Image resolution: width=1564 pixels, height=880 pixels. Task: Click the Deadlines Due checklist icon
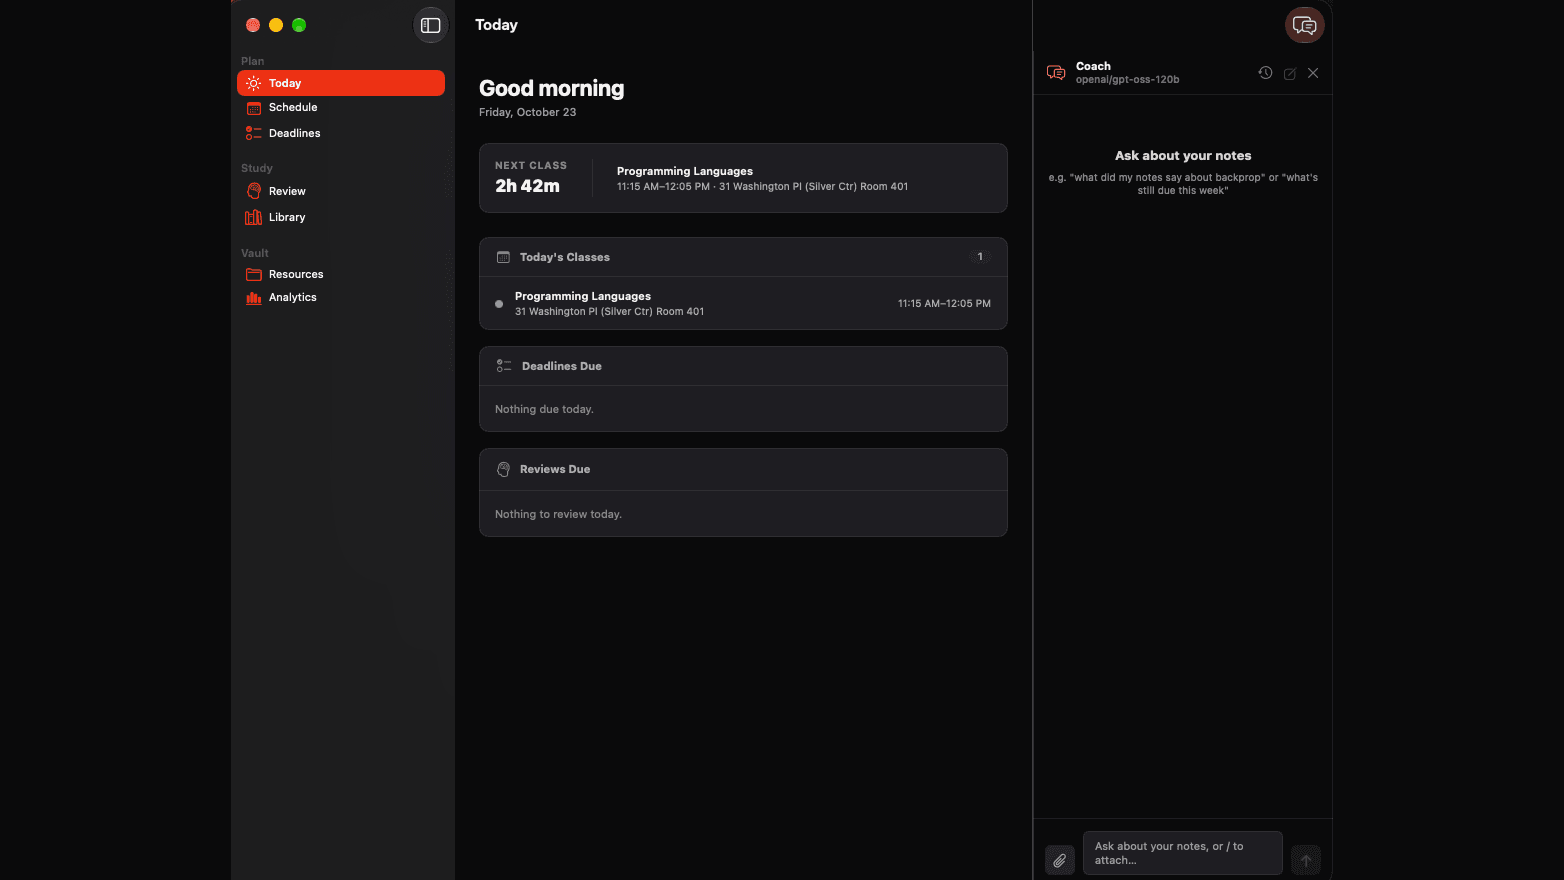(x=504, y=366)
